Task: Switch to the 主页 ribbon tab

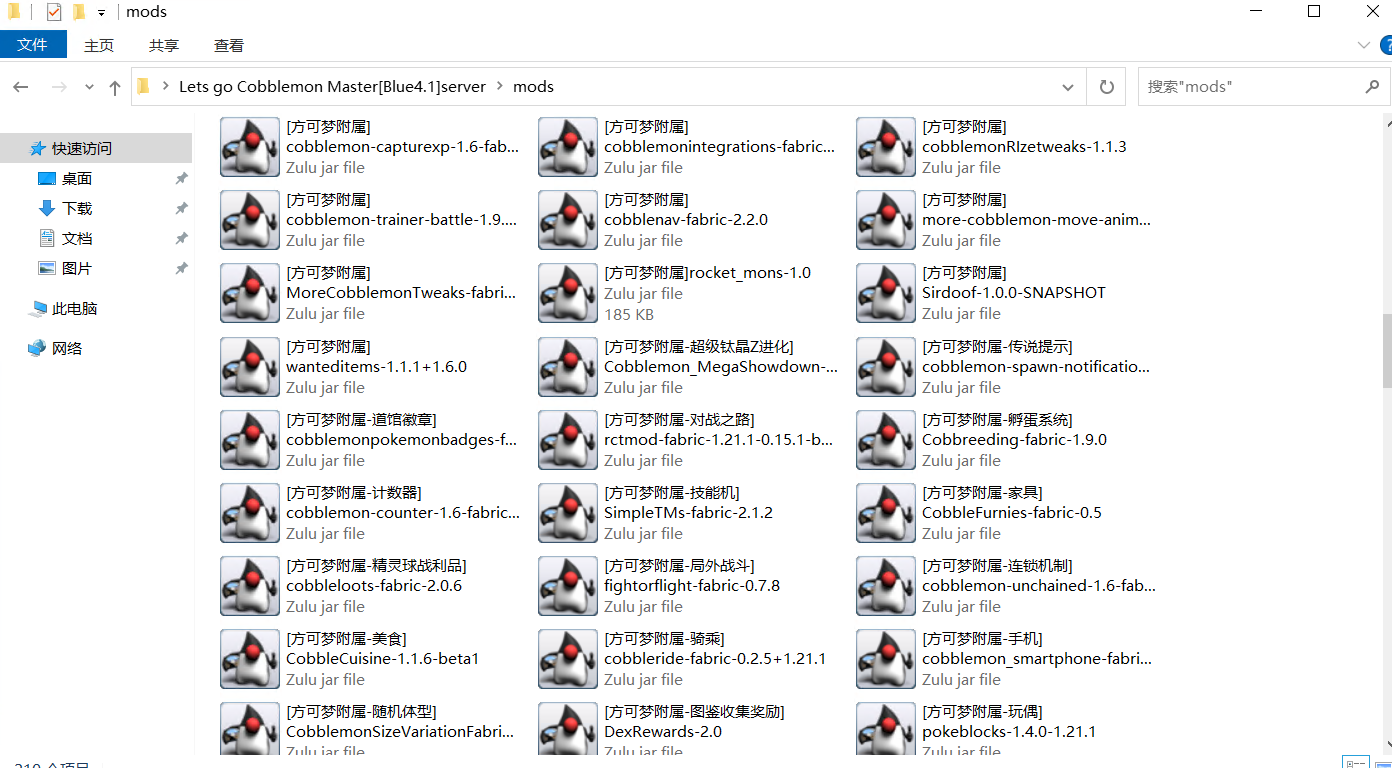Action: tap(99, 45)
